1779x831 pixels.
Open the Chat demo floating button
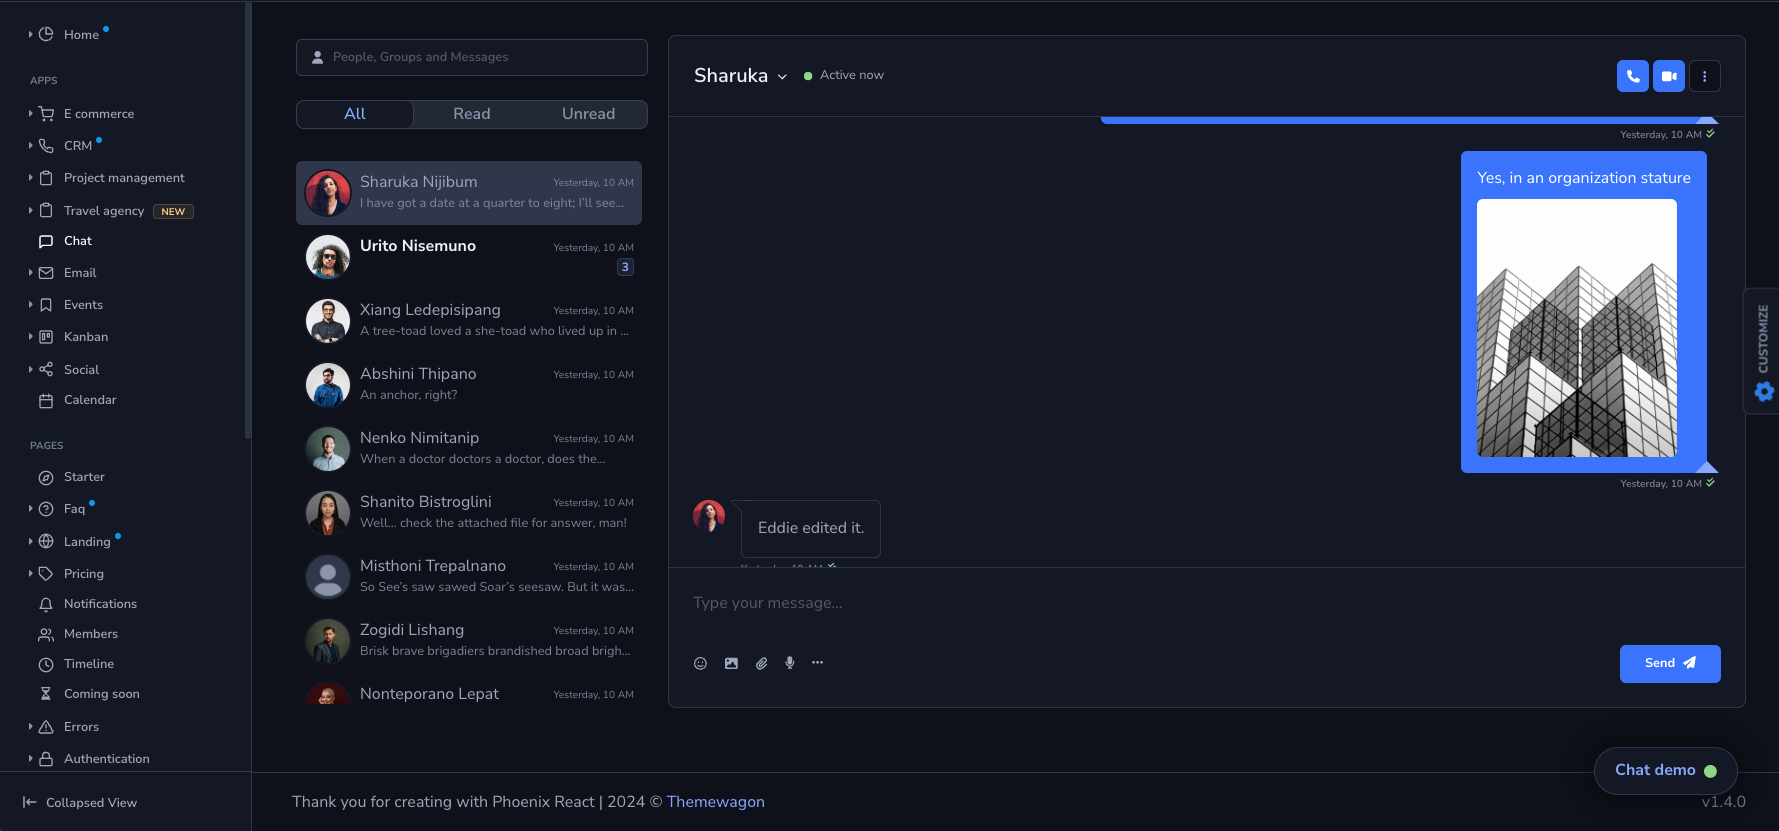pos(1665,770)
